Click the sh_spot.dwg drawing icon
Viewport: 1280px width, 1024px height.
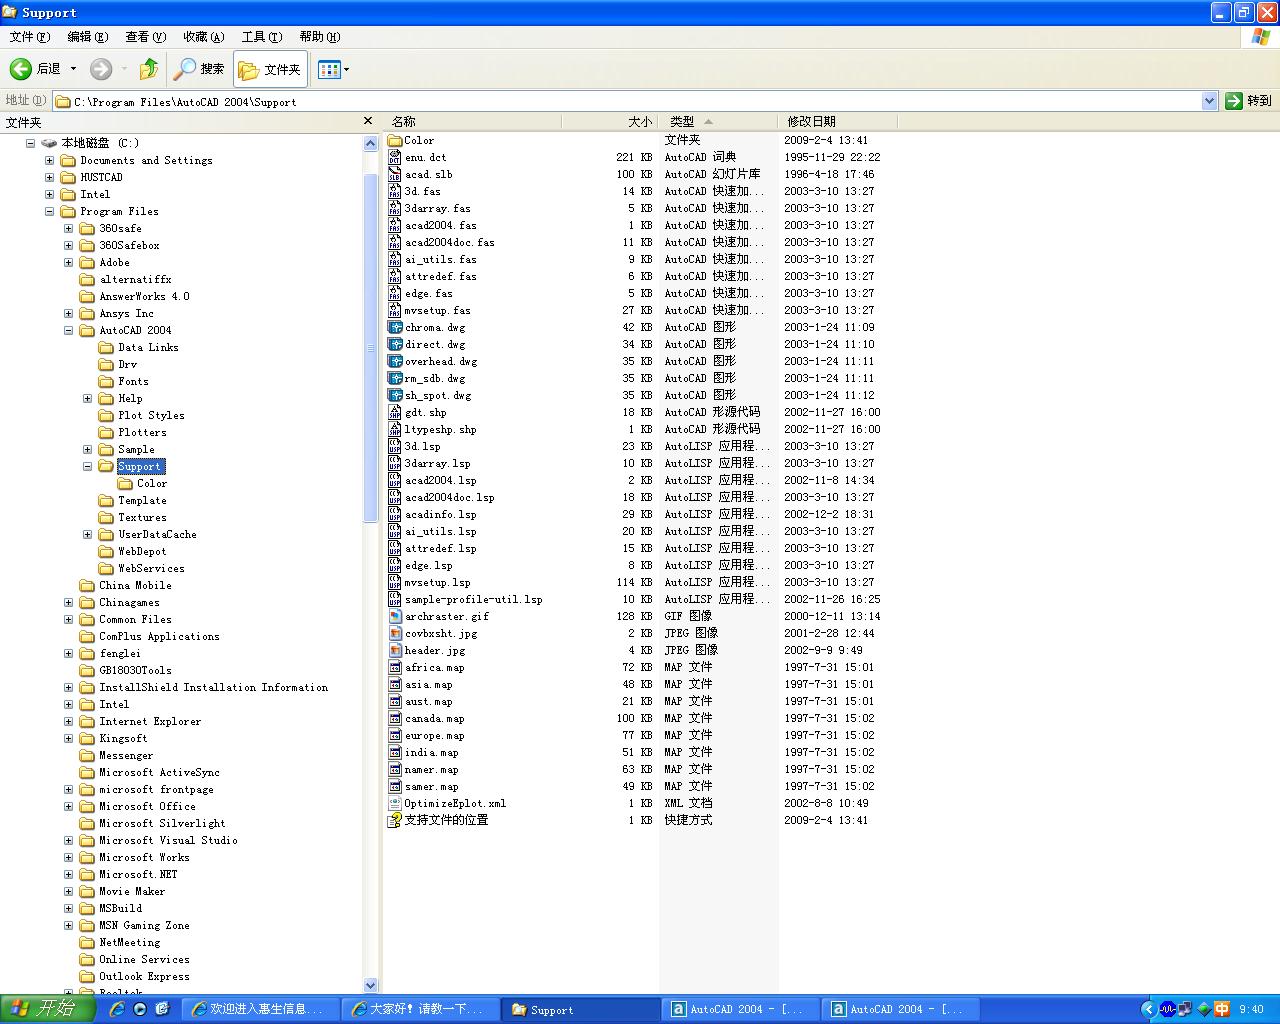point(394,395)
